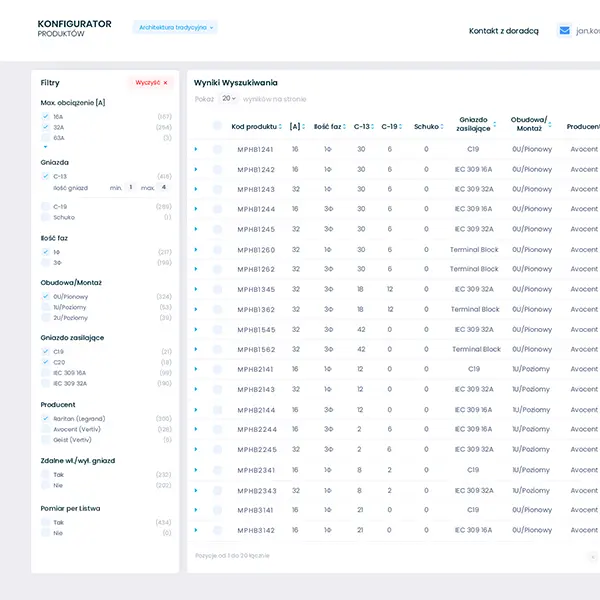
Task: Sort by C-19 column sort icon
Action: (x=402, y=127)
